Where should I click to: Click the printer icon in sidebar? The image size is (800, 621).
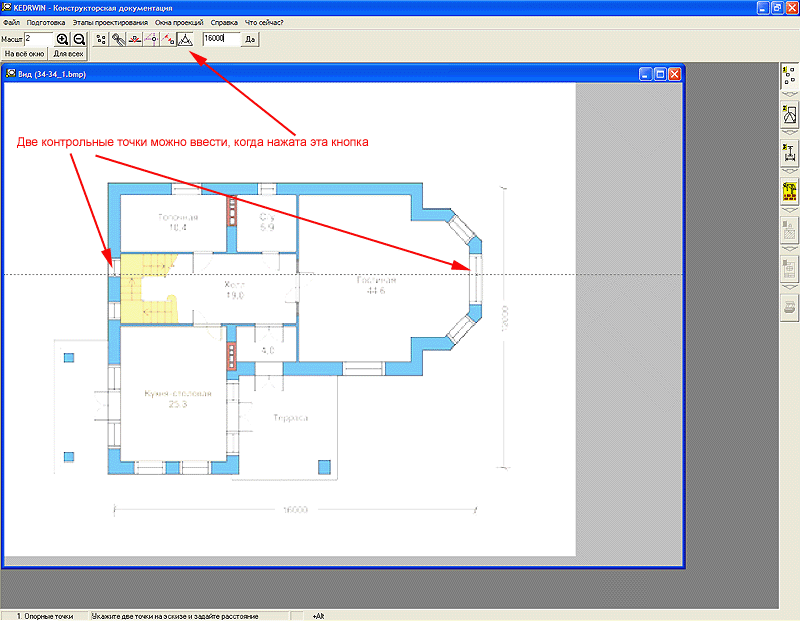(789, 308)
